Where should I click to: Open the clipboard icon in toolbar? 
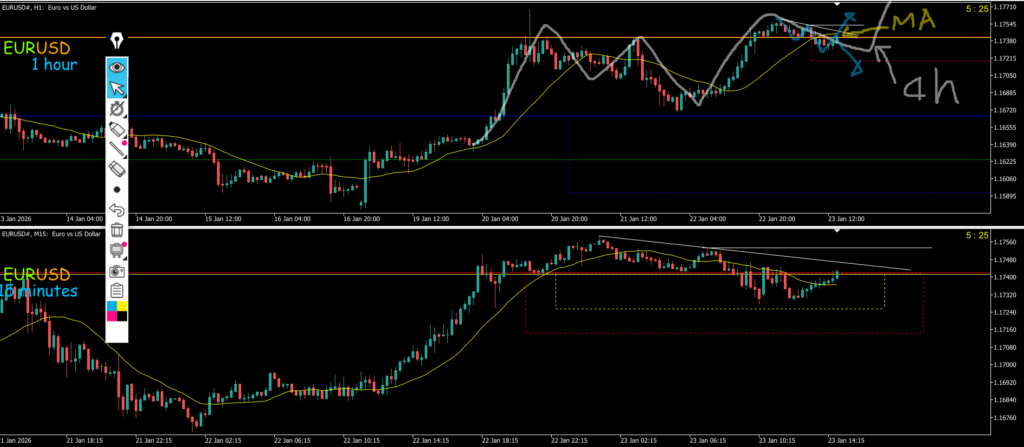tap(117, 291)
